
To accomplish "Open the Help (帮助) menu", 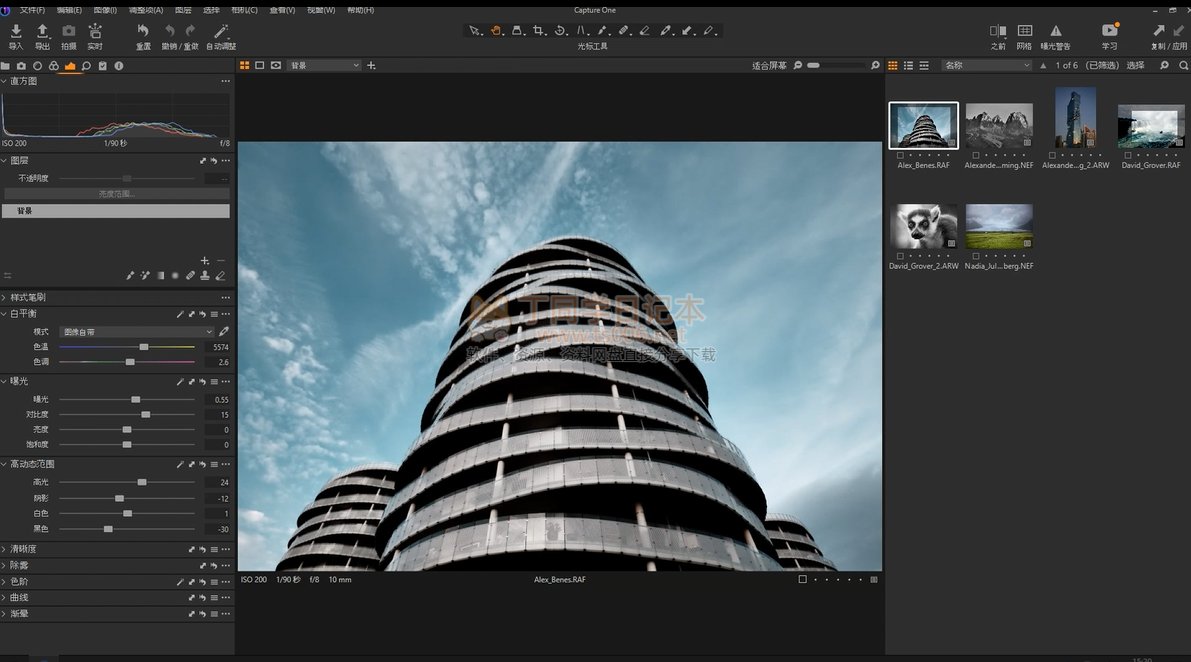I will point(360,10).
